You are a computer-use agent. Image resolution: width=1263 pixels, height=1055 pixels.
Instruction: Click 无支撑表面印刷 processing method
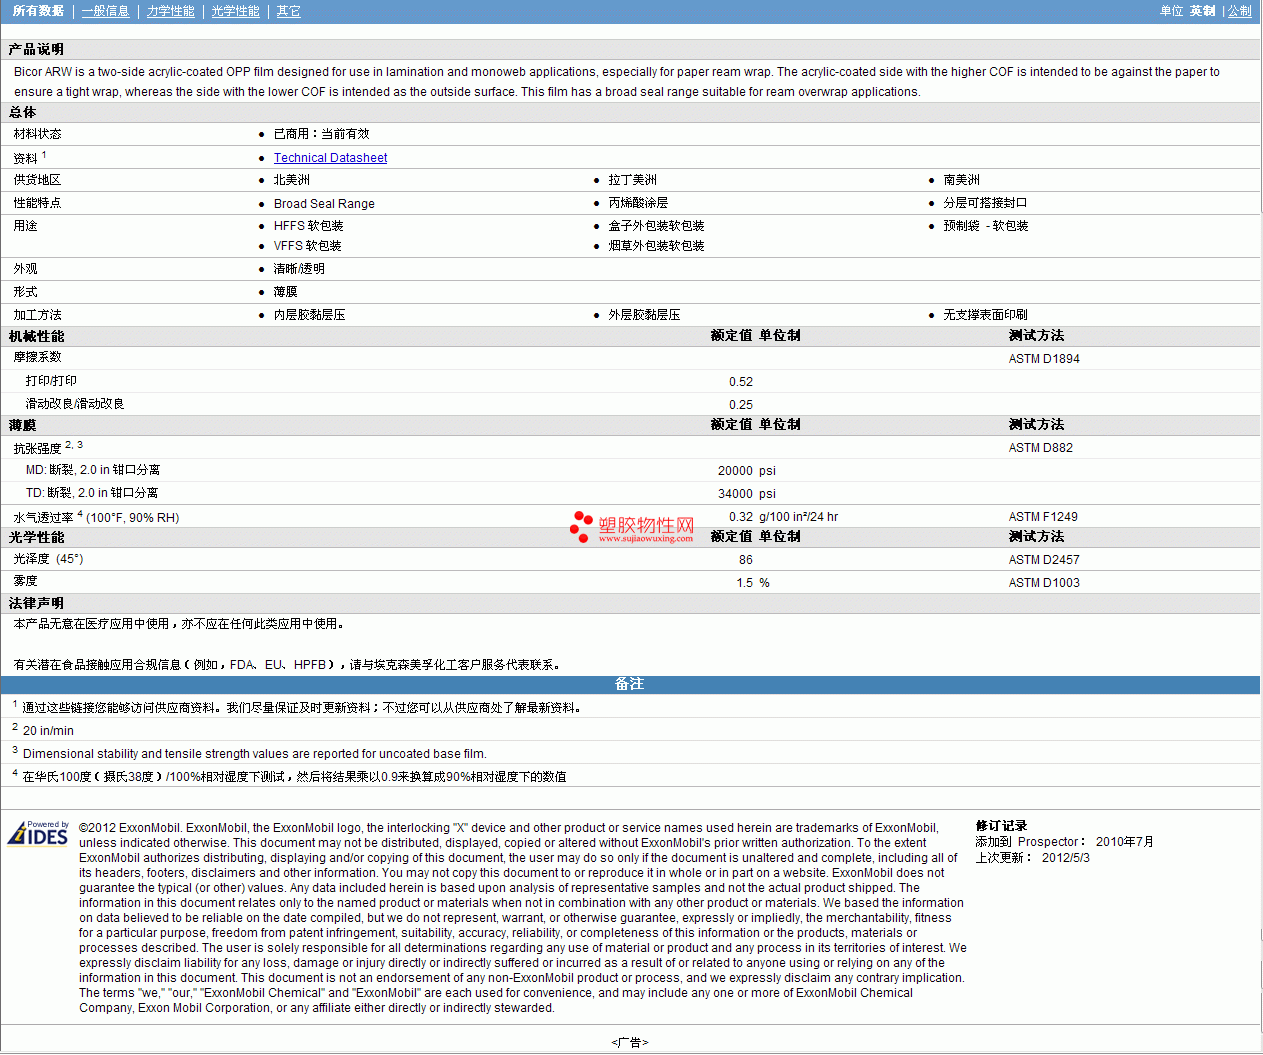pyautogui.click(x=985, y=315)
